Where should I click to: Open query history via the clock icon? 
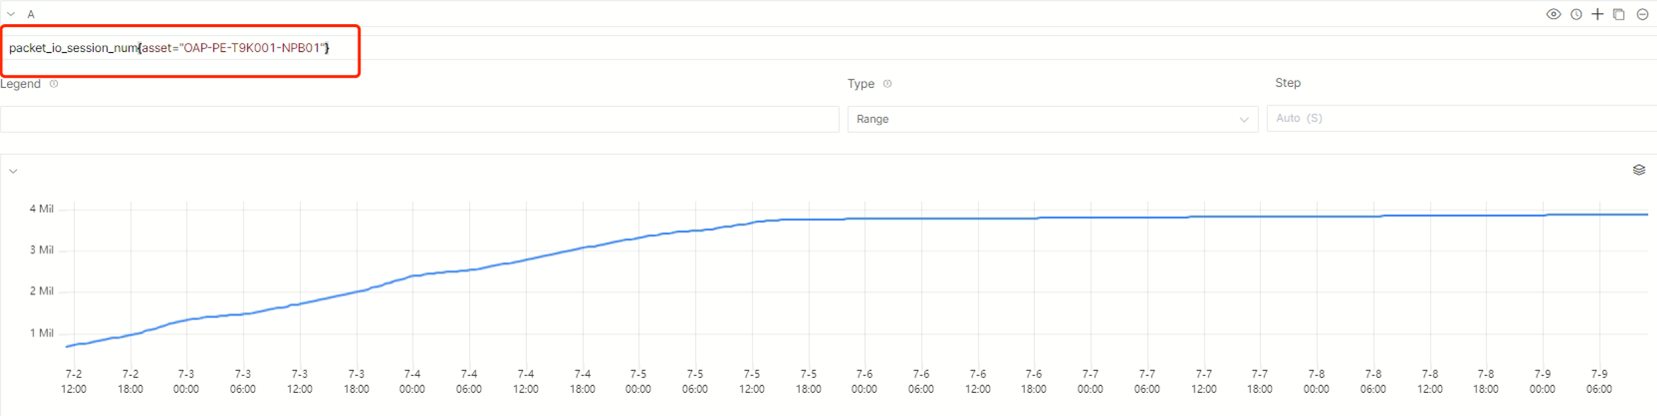pyautogui.click(x=1576, y=14)
